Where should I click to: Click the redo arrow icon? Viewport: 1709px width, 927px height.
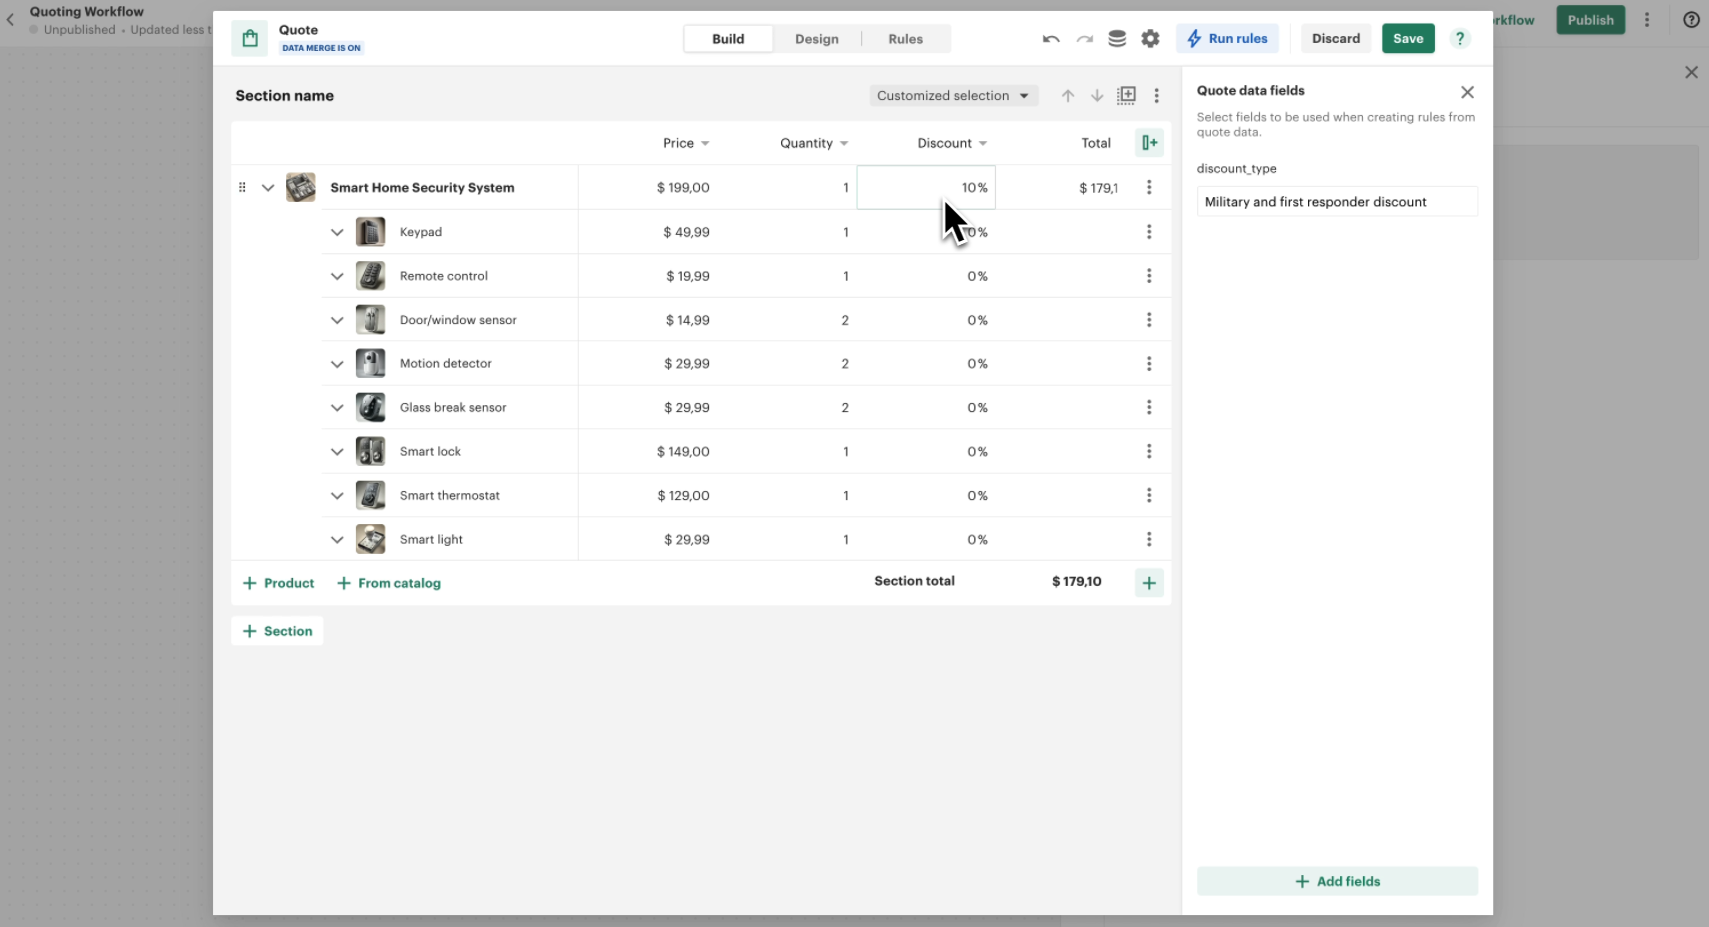click(1084, 39)
